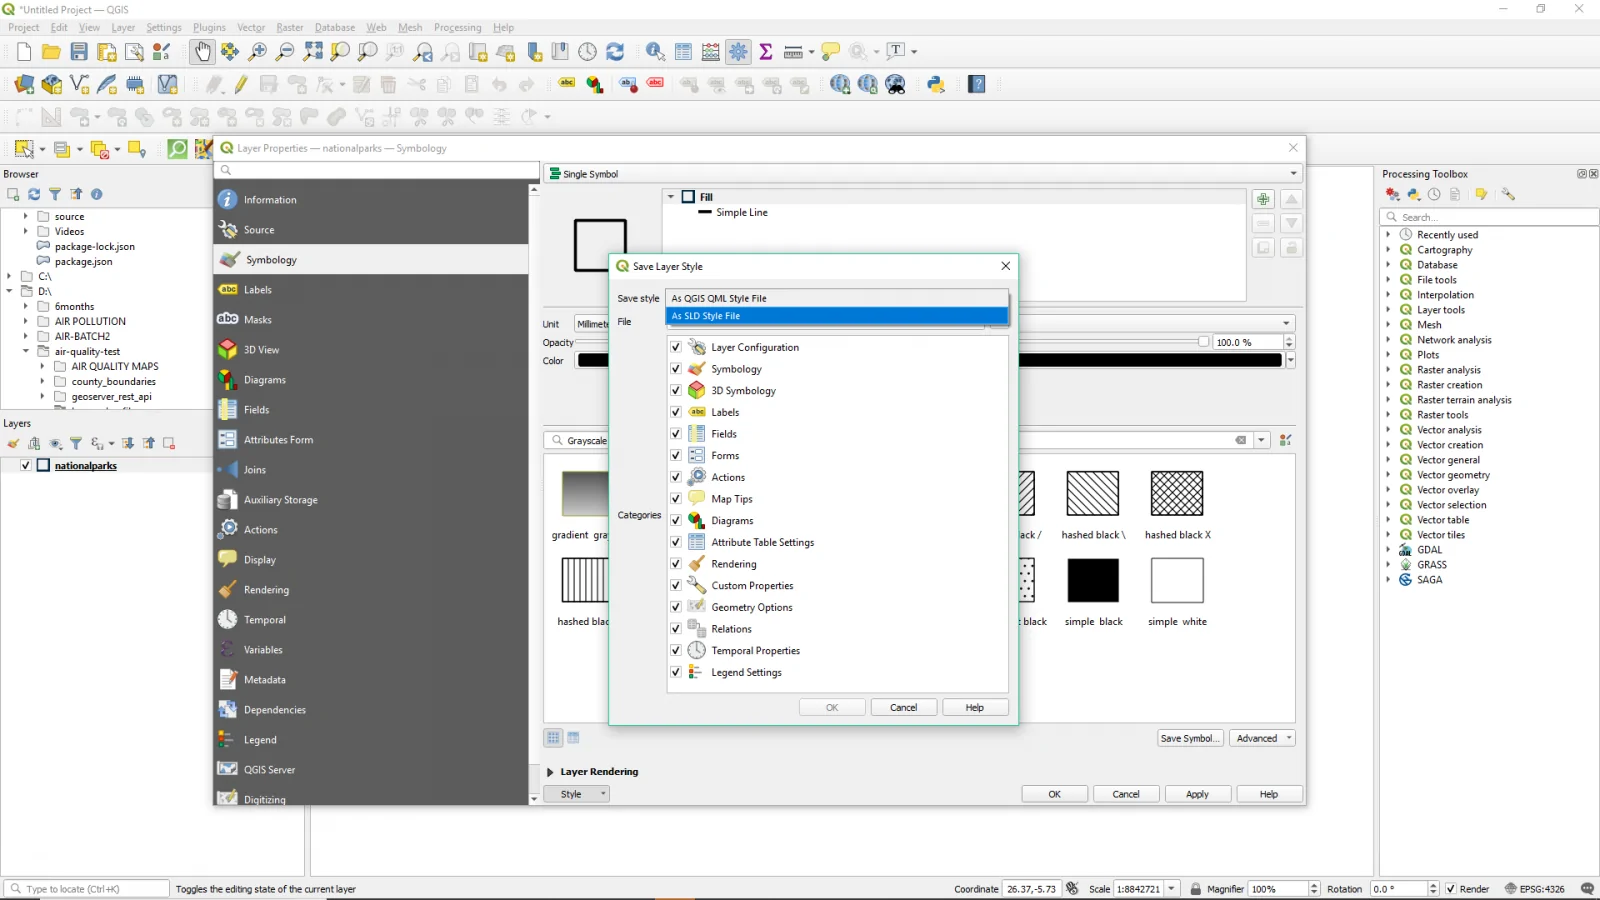Image resolution: width=1600 pixels, height=900 pixels.
Task: Collapse the air-quality-test folder in Browser
Action: click(x=26, y=351)
